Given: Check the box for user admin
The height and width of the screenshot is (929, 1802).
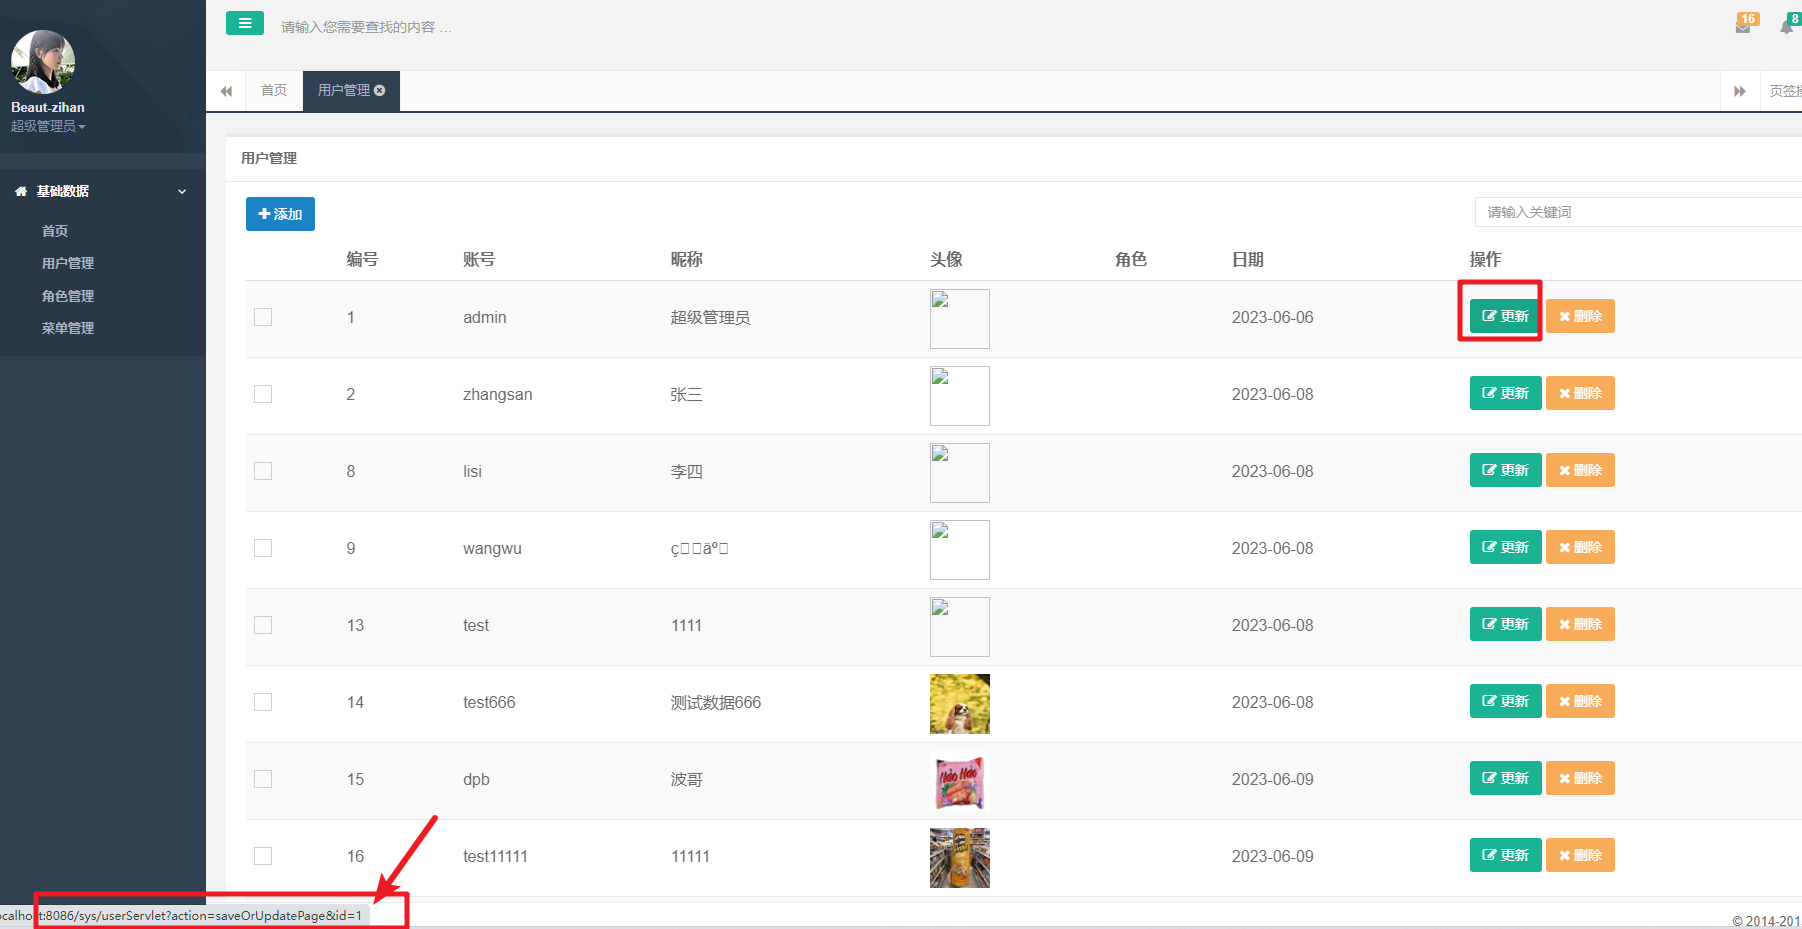Looking at the screenshot, I should point(263,317).
